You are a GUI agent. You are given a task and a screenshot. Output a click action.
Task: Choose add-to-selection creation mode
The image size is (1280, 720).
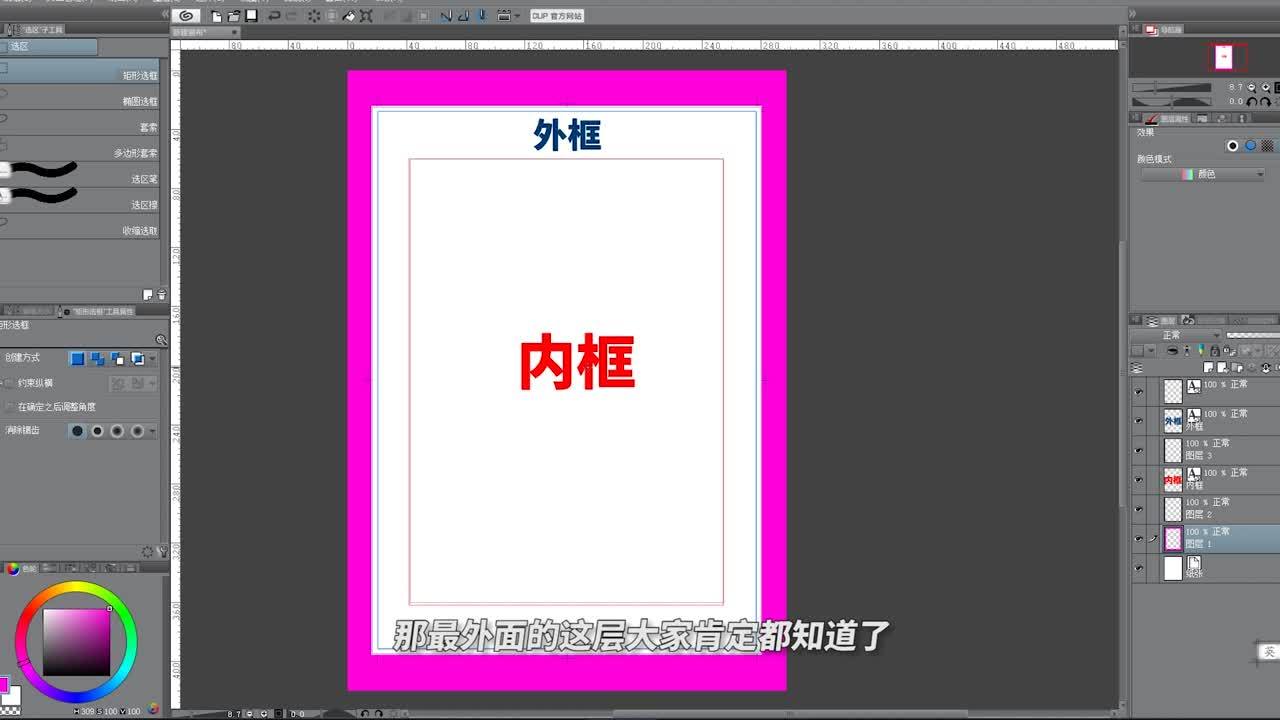97,358
